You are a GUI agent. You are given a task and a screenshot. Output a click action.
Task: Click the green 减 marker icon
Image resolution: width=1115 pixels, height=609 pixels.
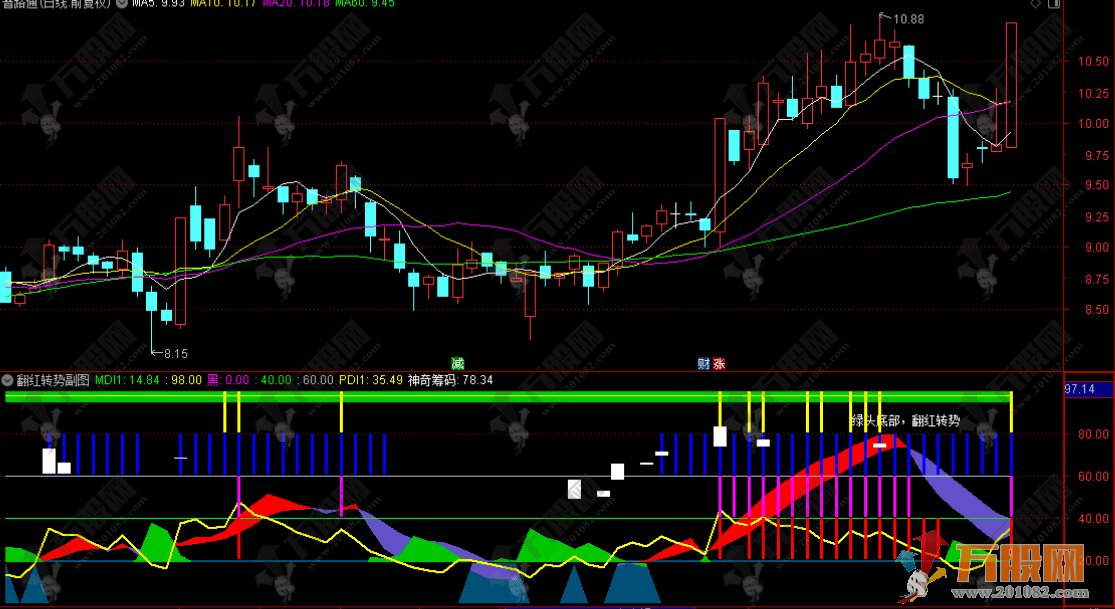click(457, 364)
